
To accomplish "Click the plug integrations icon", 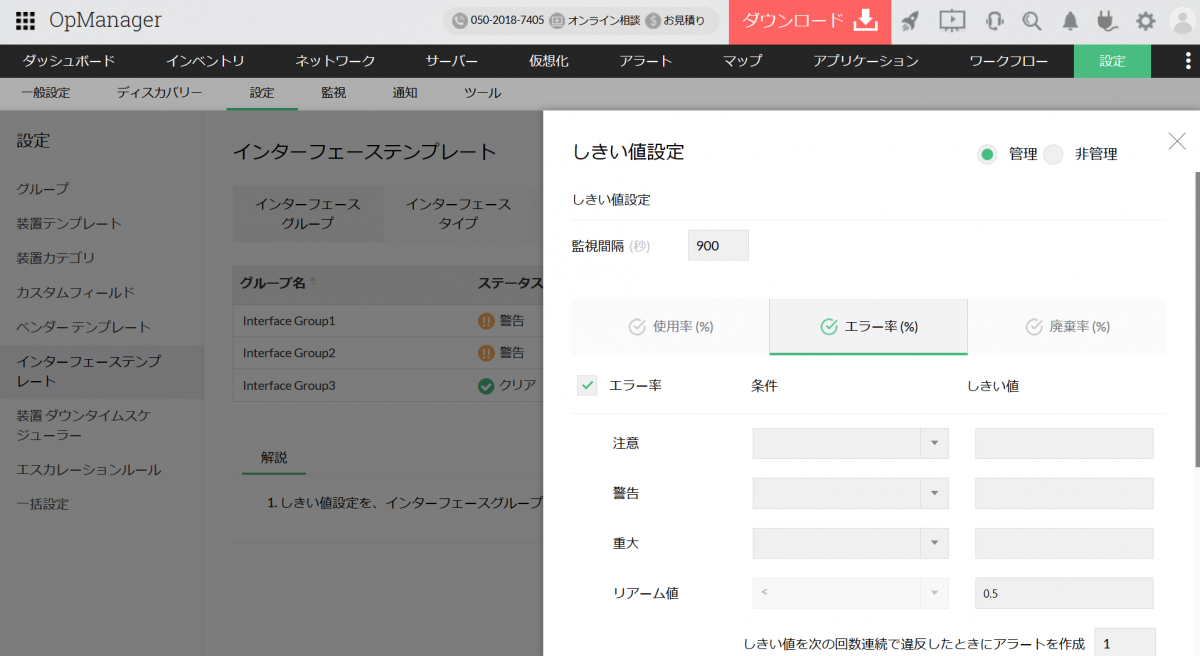I will coord(1106,21).
